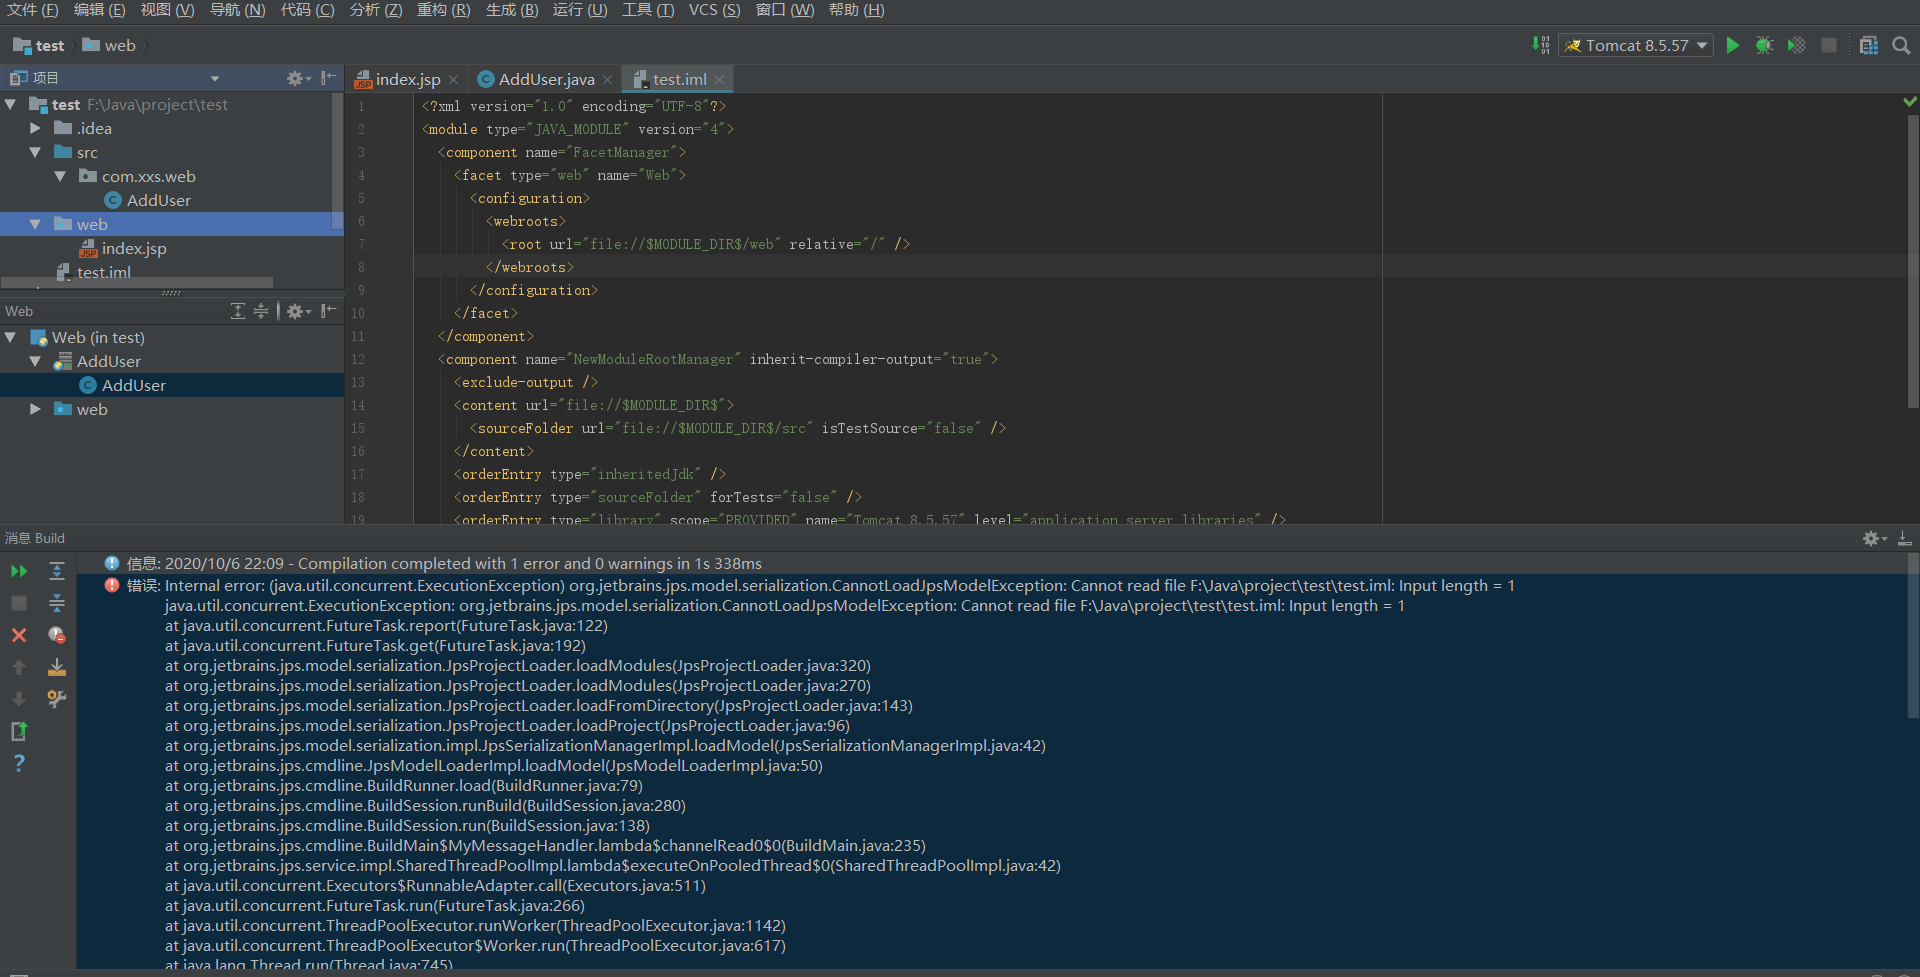Collapse the src folder
The width and height of the screenshot is (1920, 977).
35,152
